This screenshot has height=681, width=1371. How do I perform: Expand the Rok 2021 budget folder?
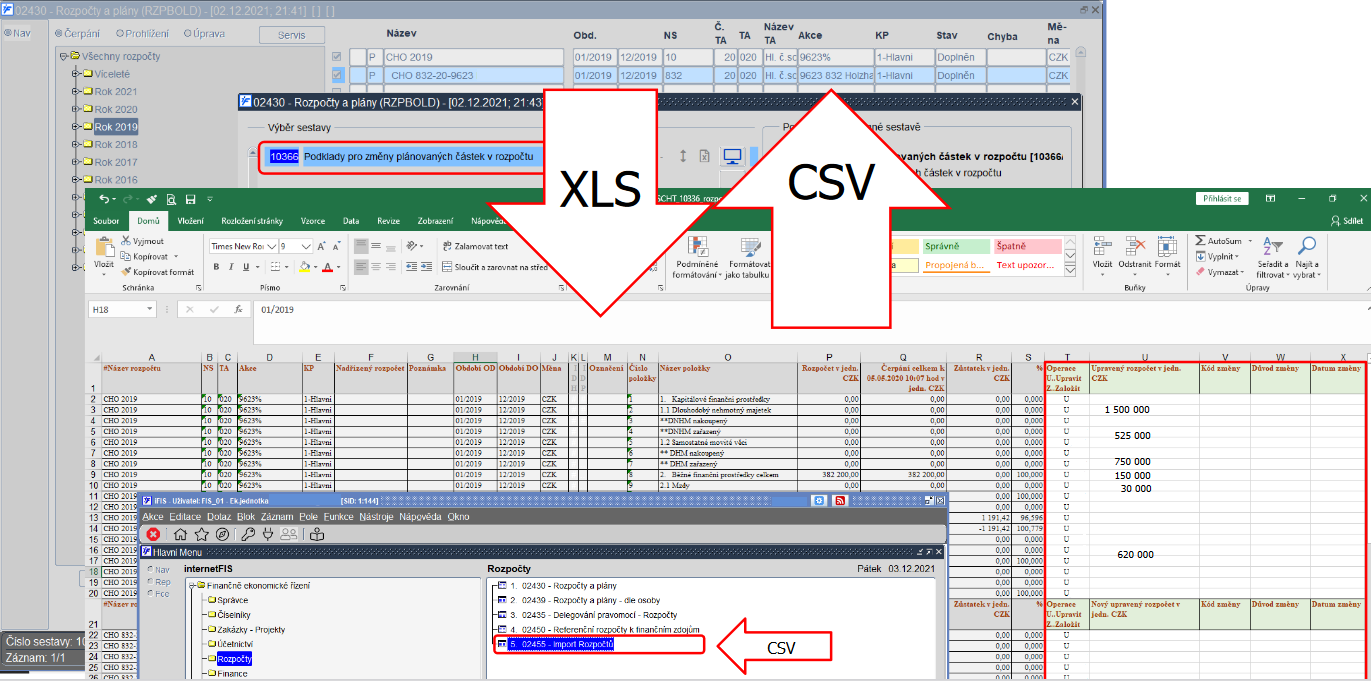(75, 92)
